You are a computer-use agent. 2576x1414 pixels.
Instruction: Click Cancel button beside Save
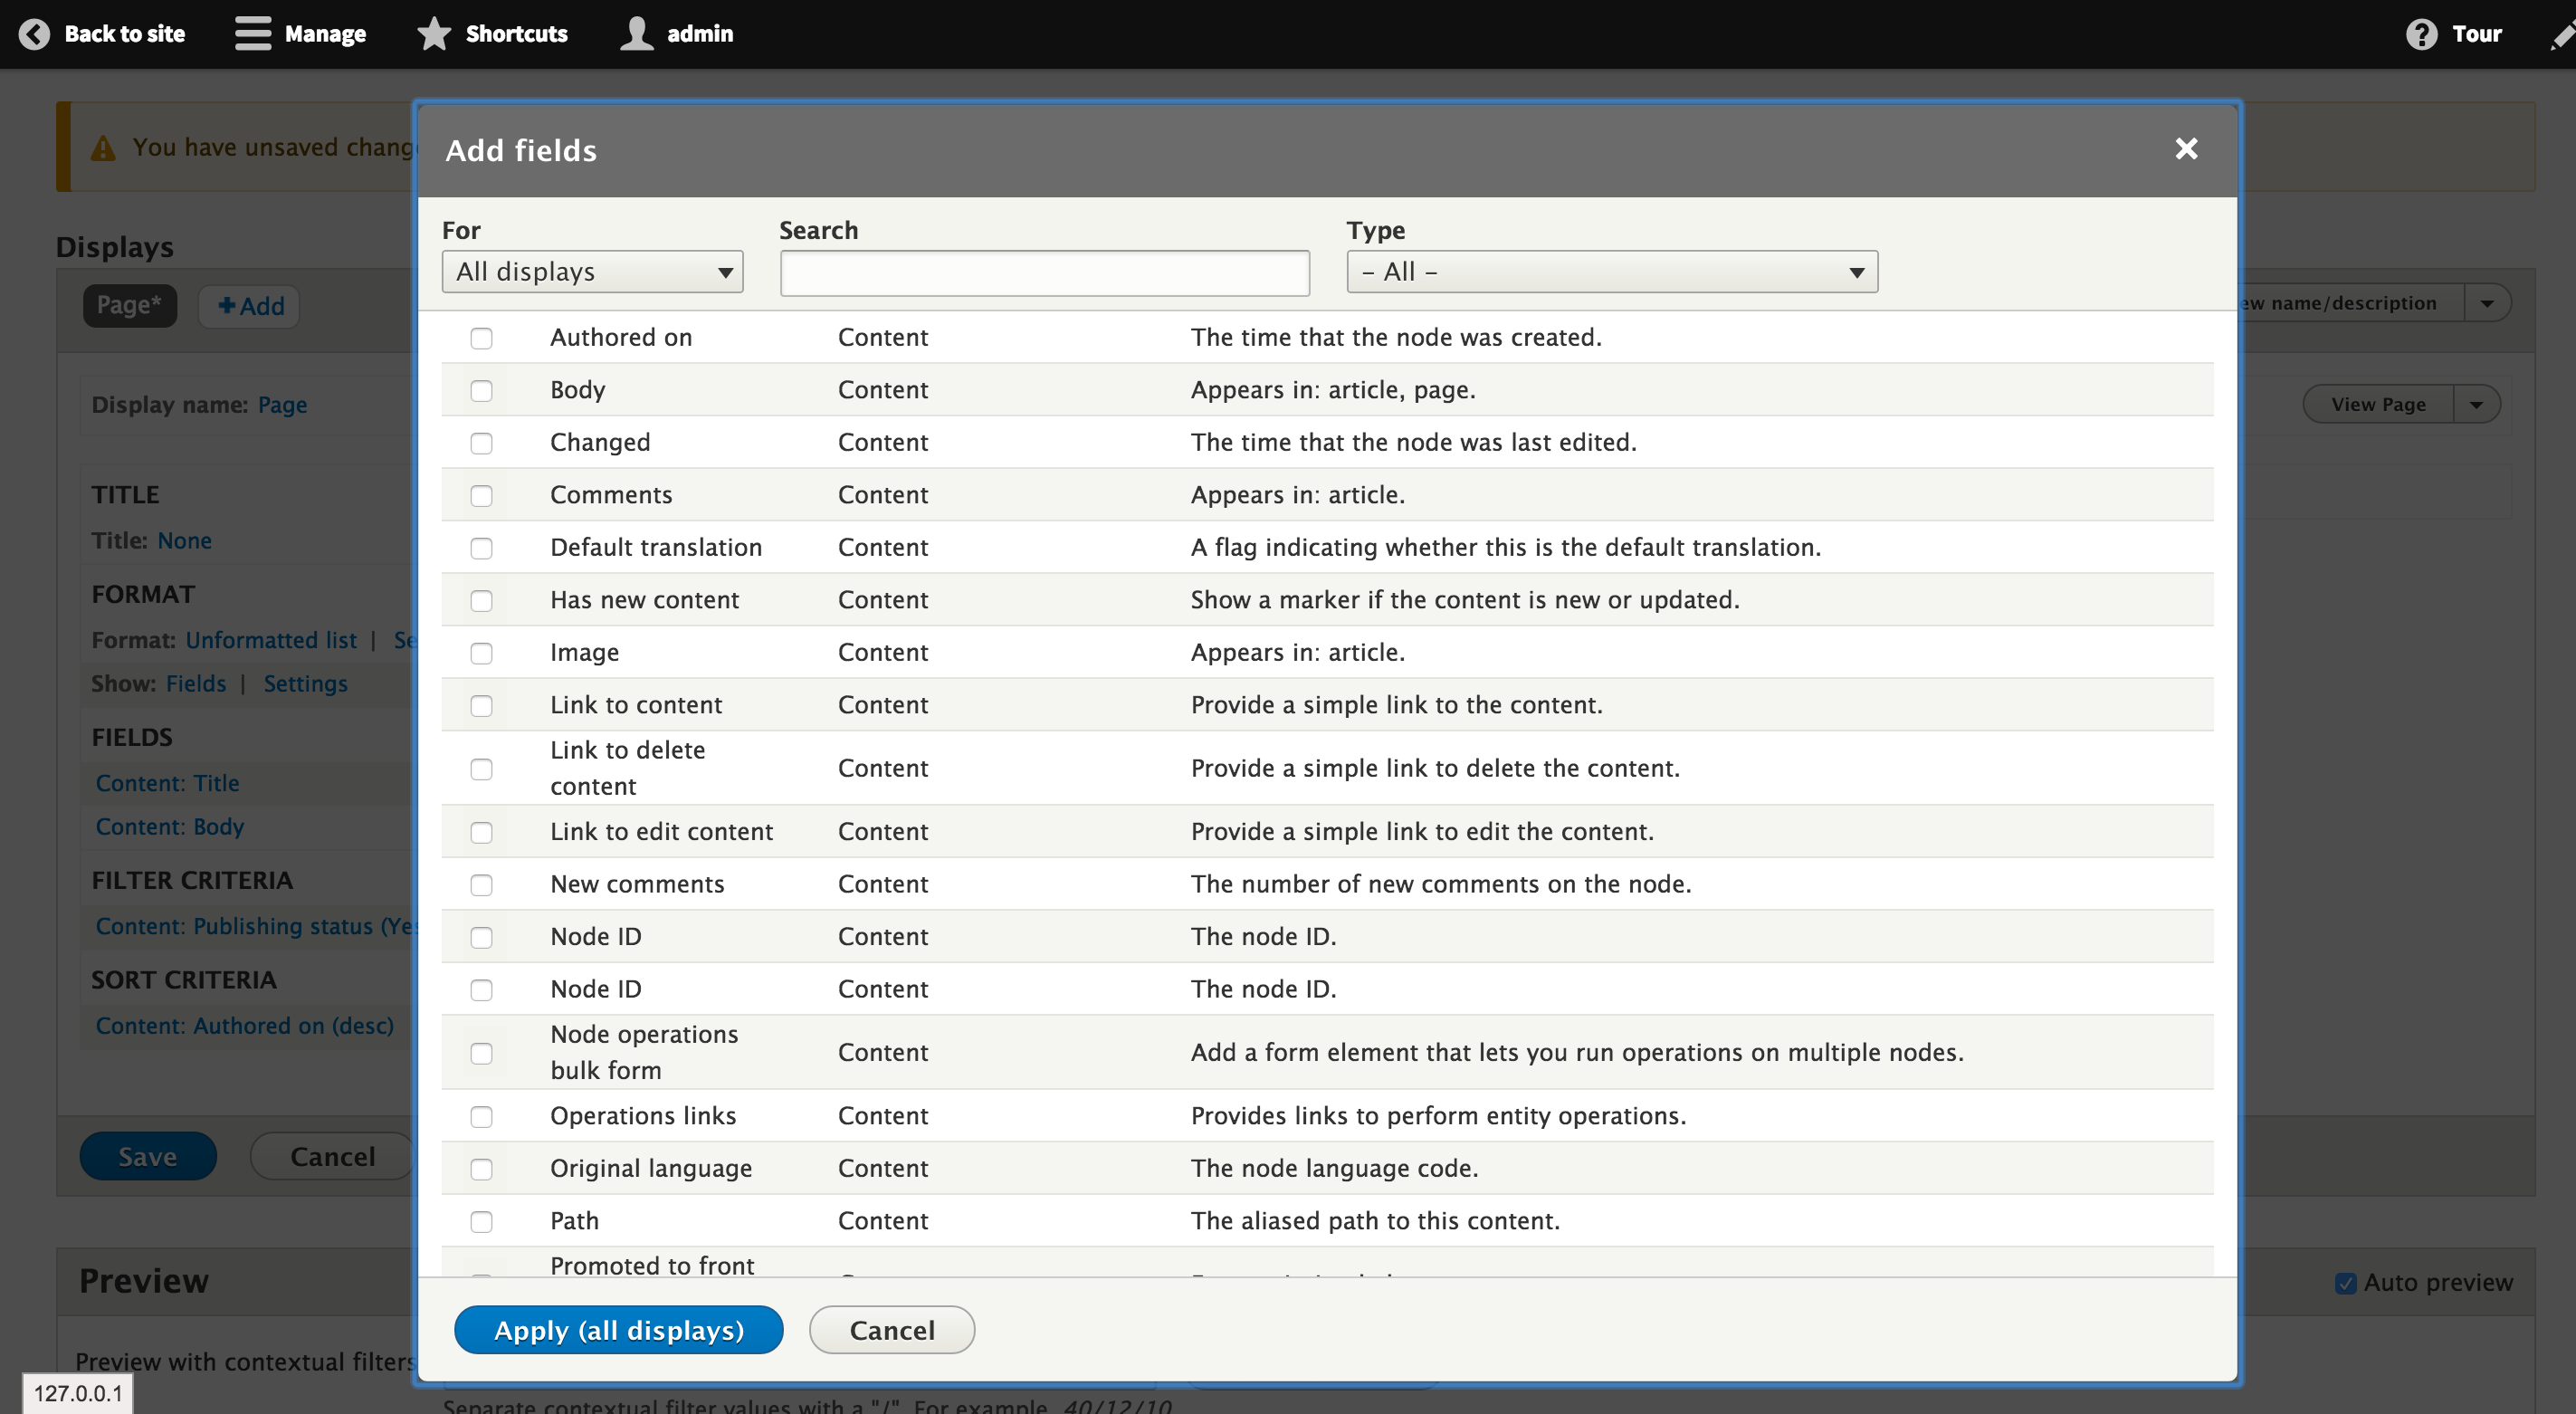click(x=332, y=1156)
